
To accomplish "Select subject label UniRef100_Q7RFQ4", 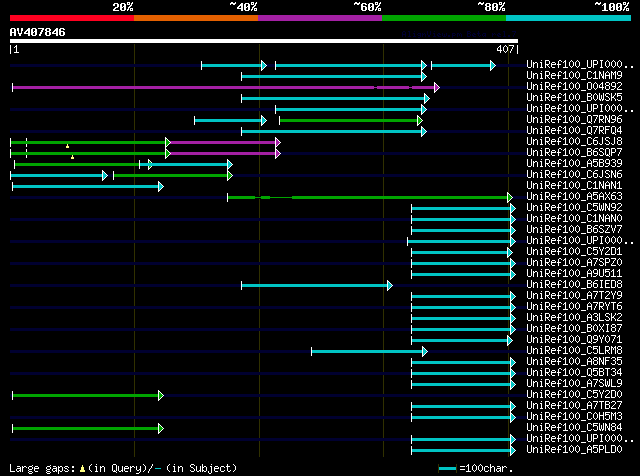I will coord(574,130).
